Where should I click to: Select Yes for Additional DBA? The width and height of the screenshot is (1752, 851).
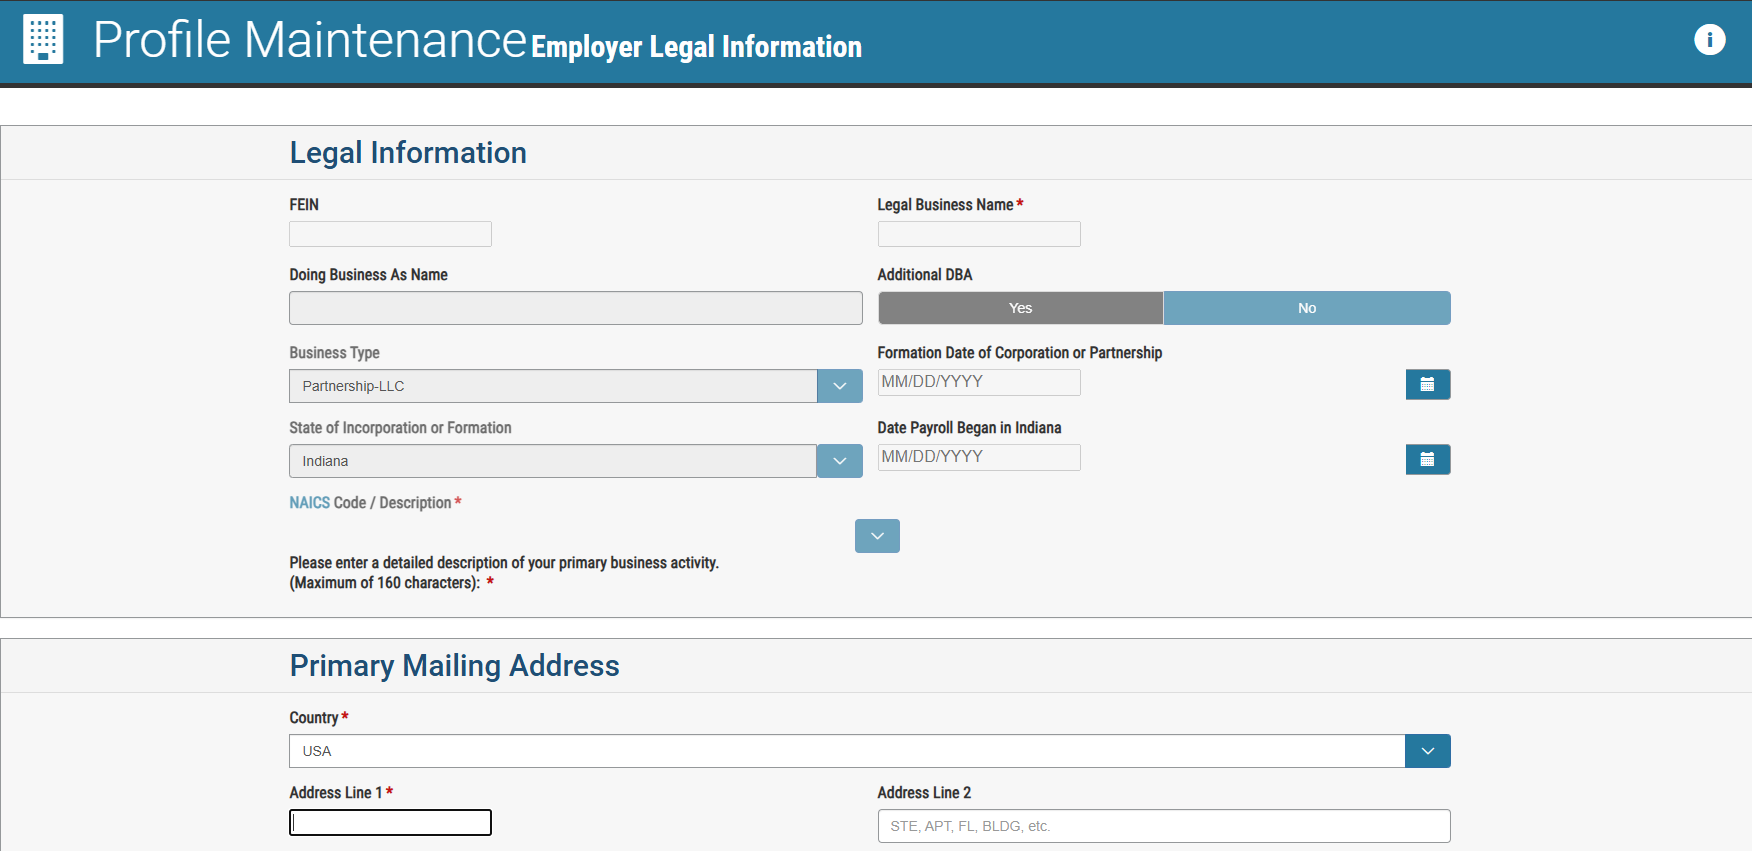coord(1020,308)
